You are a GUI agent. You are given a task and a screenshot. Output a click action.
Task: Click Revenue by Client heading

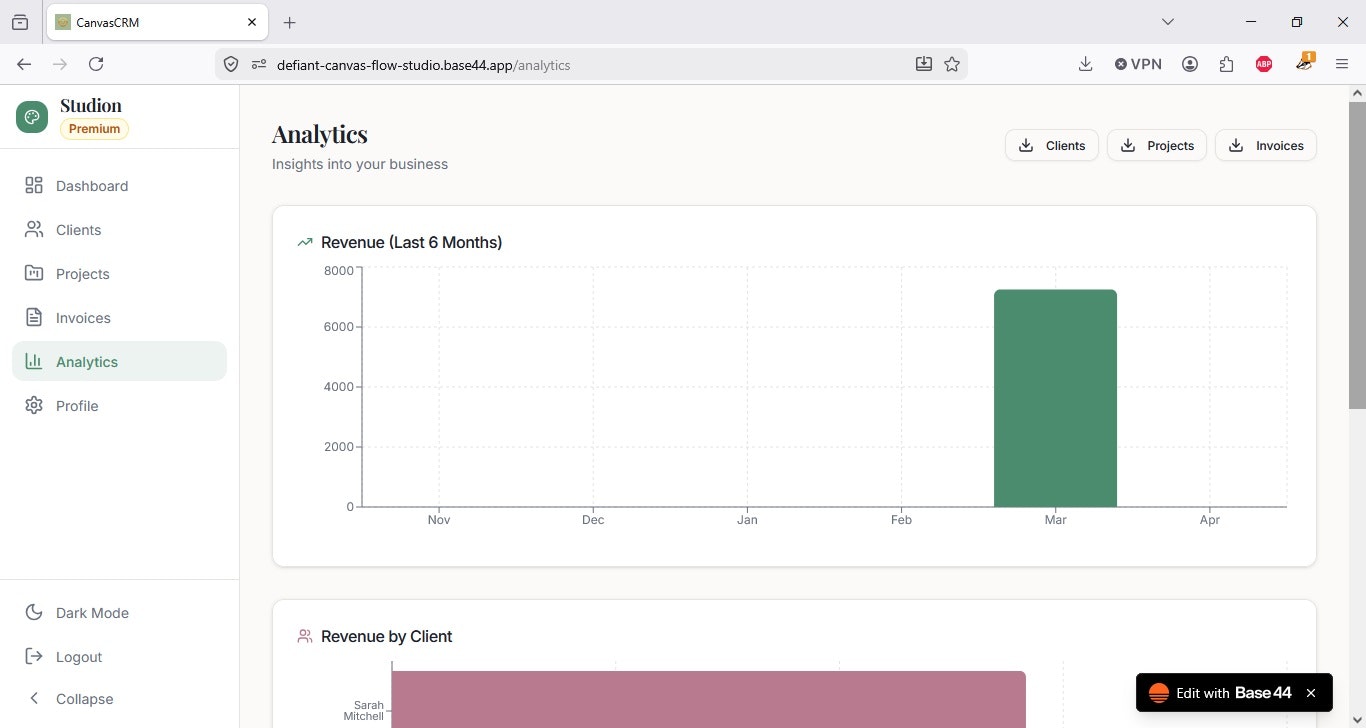[x=386, y=636]
